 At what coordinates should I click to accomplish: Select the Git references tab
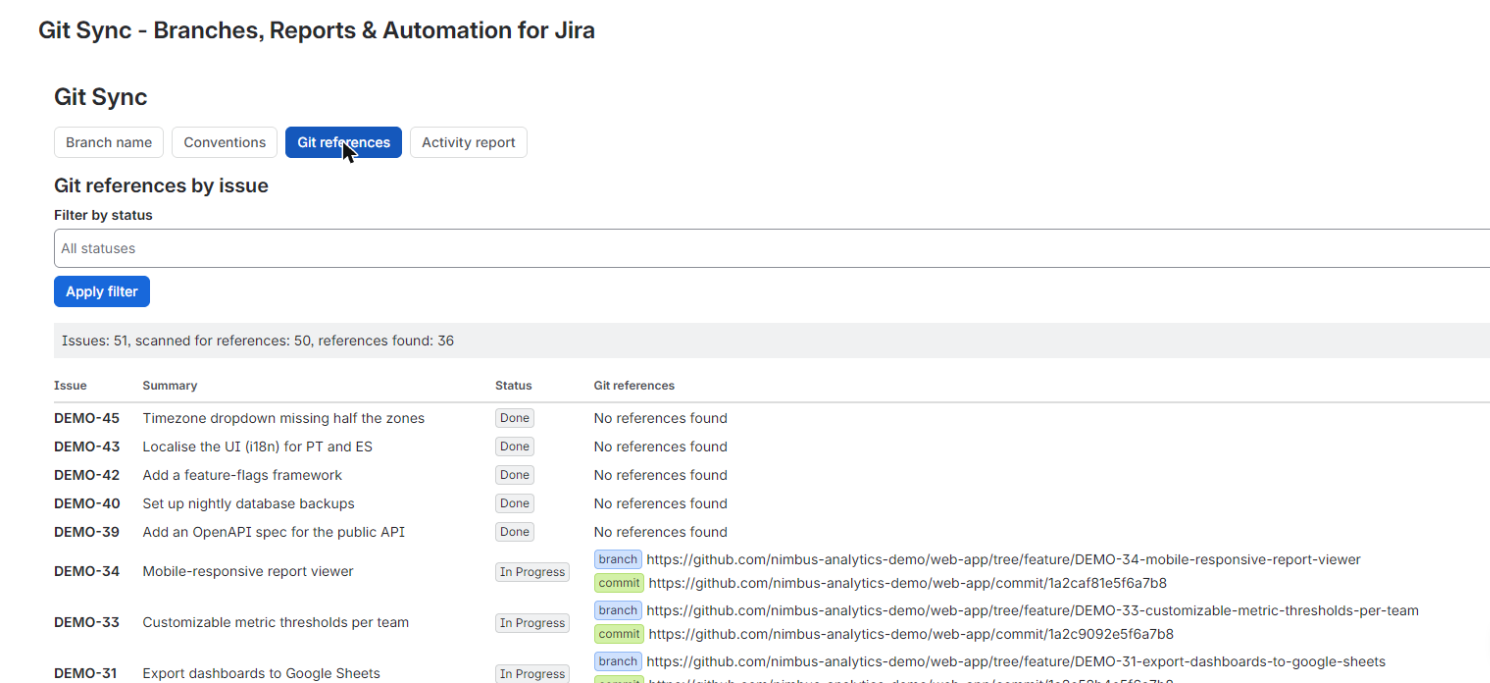343,142
